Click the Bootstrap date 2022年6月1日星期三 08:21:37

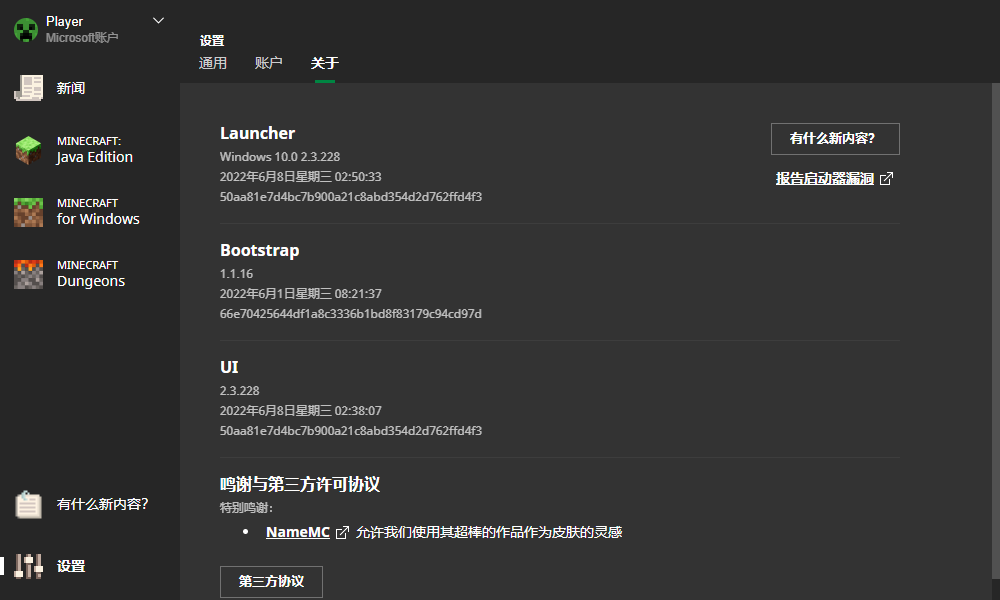[x=300, y=294]
